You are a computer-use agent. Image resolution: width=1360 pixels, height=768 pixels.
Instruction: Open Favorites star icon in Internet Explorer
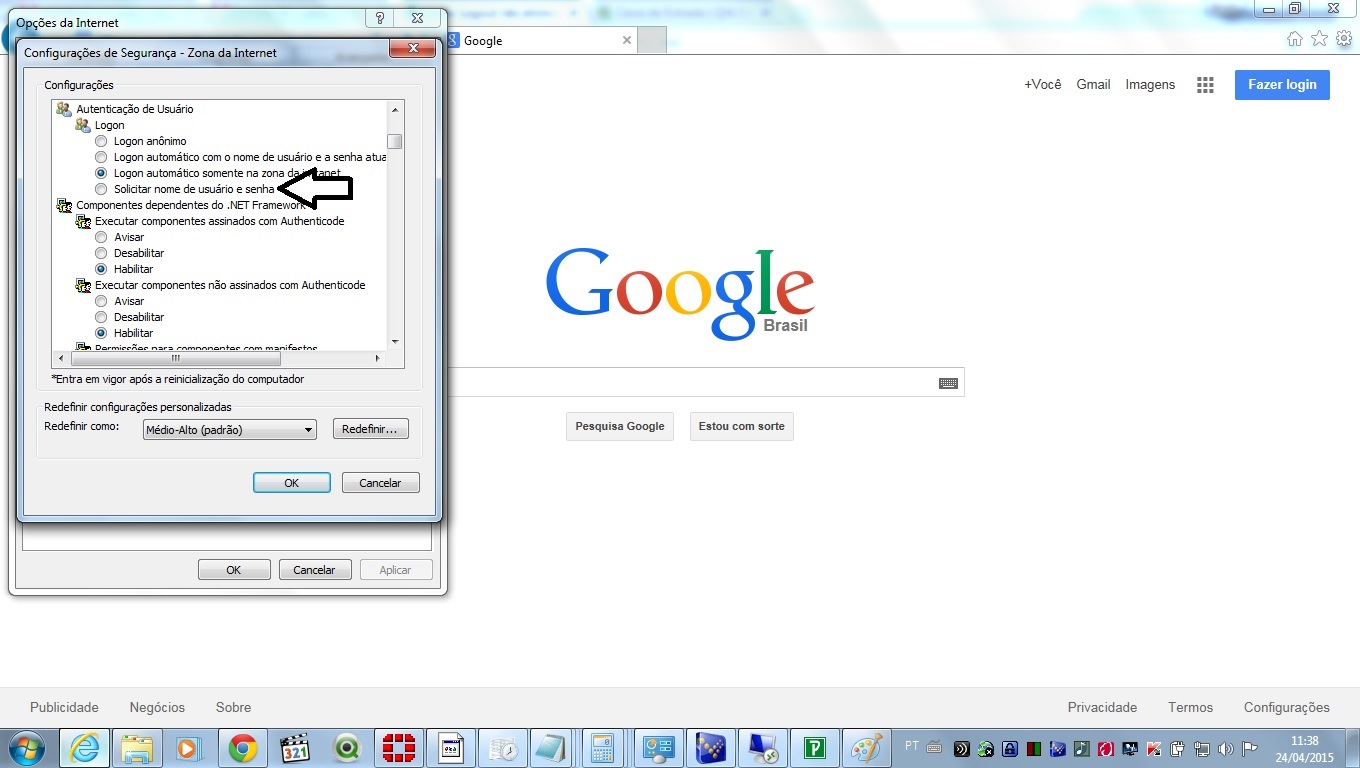coord(1319,39)
